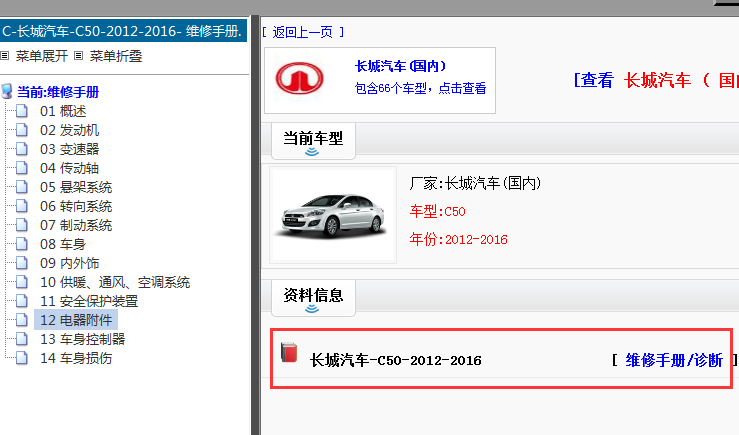Click the 车型:C50 text
The height and width of the screenshot is (435, 739).
click(x=437, y=211)
